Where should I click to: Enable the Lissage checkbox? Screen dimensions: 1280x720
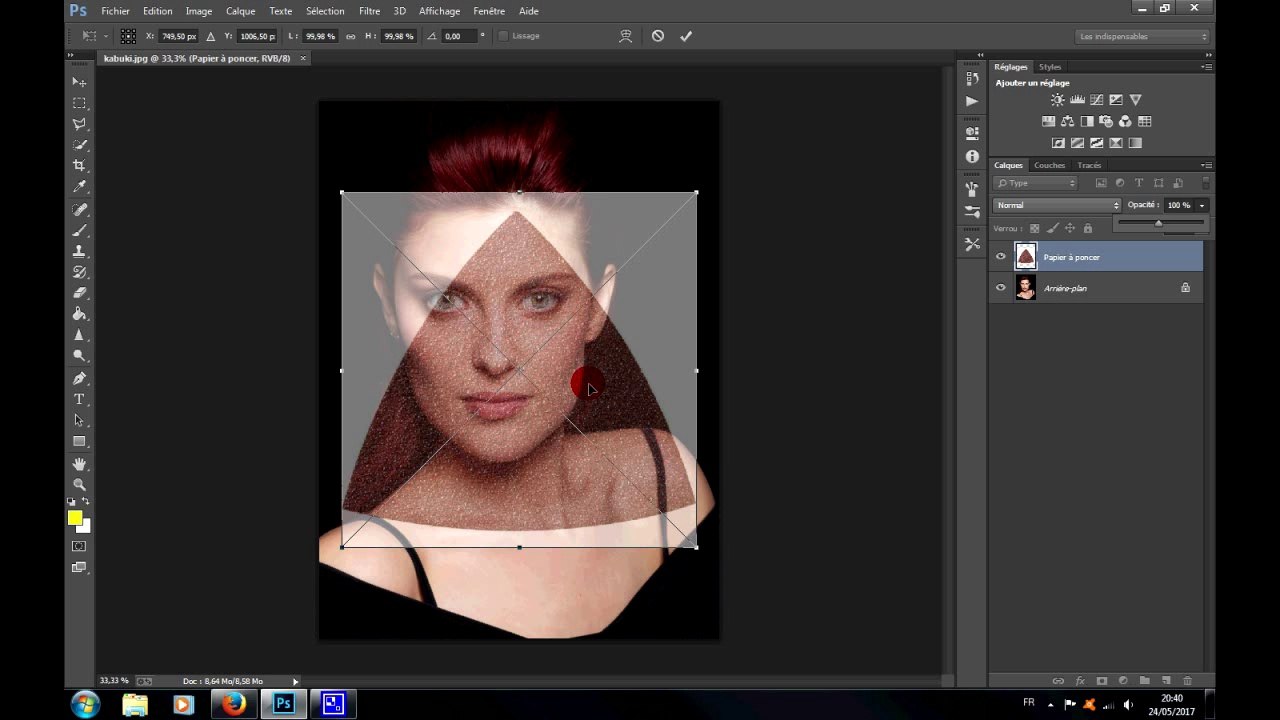(x=503, y=36)
